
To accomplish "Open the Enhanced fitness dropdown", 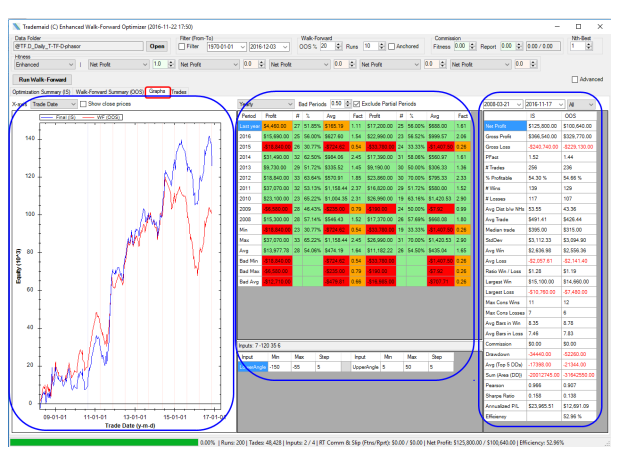I will pos(39,62).
